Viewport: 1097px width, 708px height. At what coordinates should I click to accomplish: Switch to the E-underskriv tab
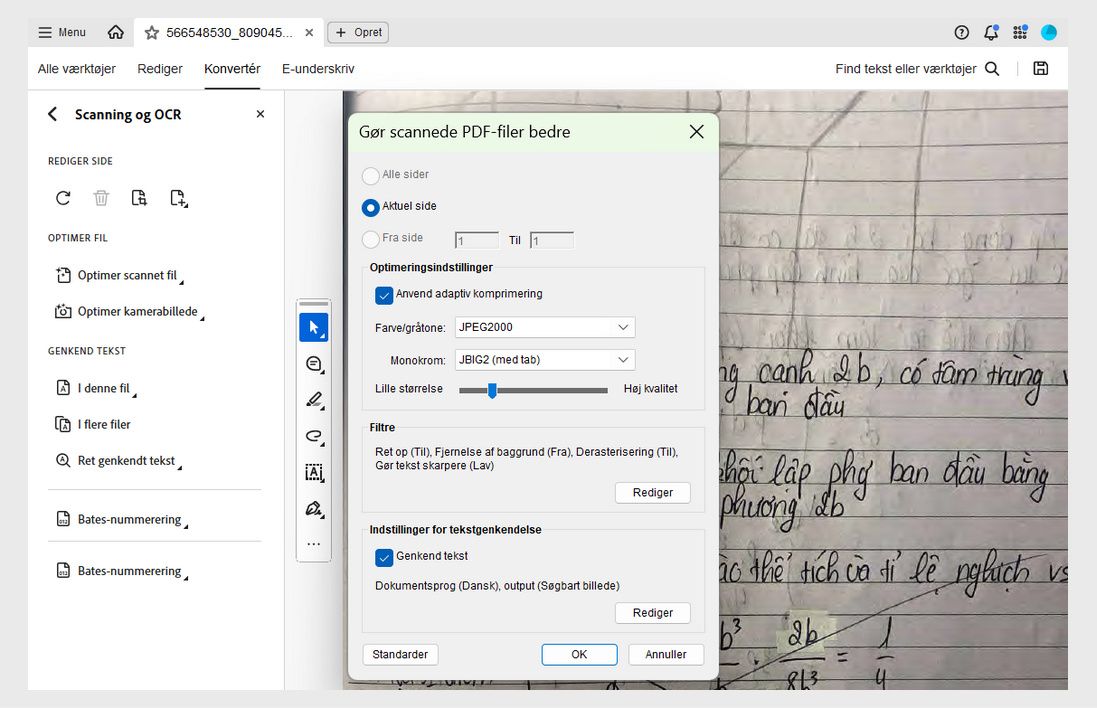coord(318,69)
